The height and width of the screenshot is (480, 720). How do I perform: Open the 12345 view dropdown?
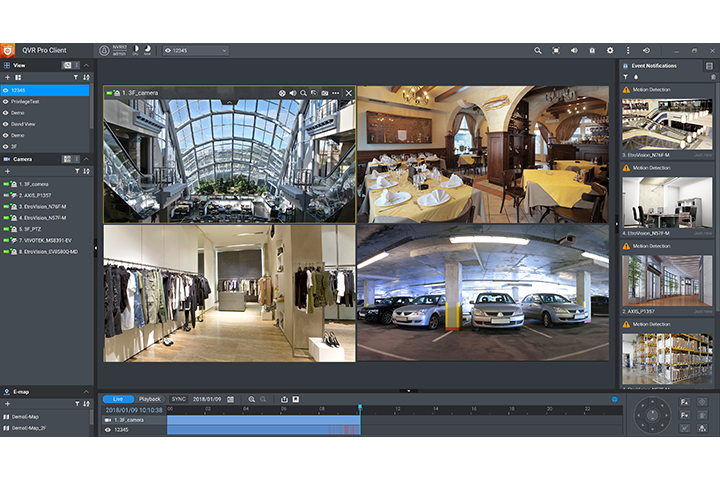click(195, 50)
